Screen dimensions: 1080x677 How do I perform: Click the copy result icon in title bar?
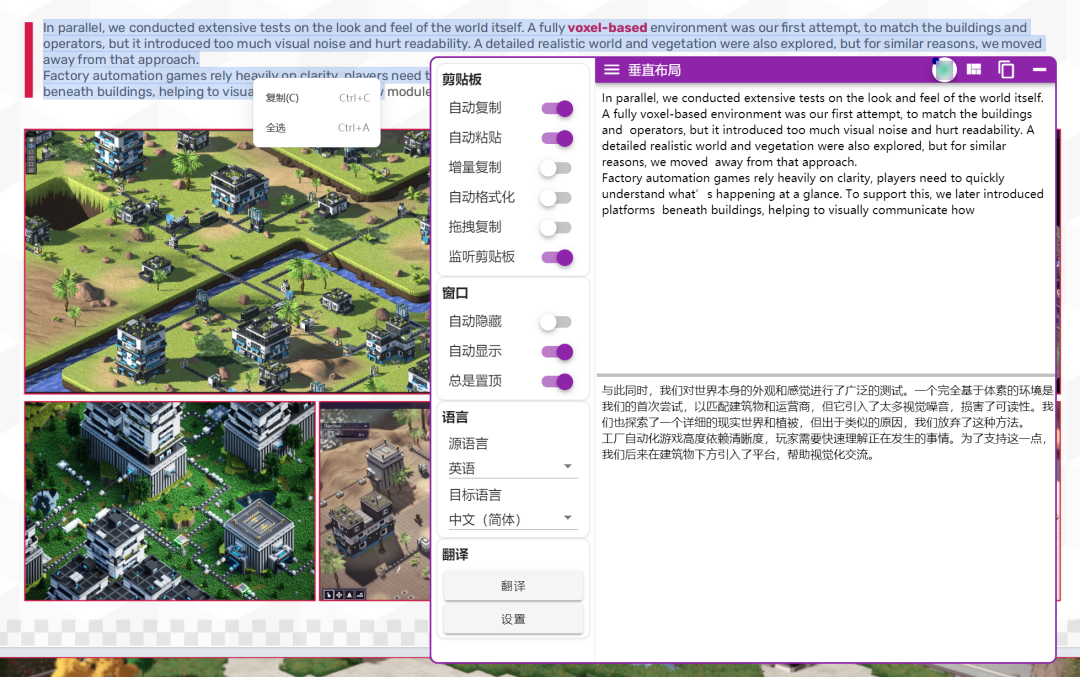1006,70
